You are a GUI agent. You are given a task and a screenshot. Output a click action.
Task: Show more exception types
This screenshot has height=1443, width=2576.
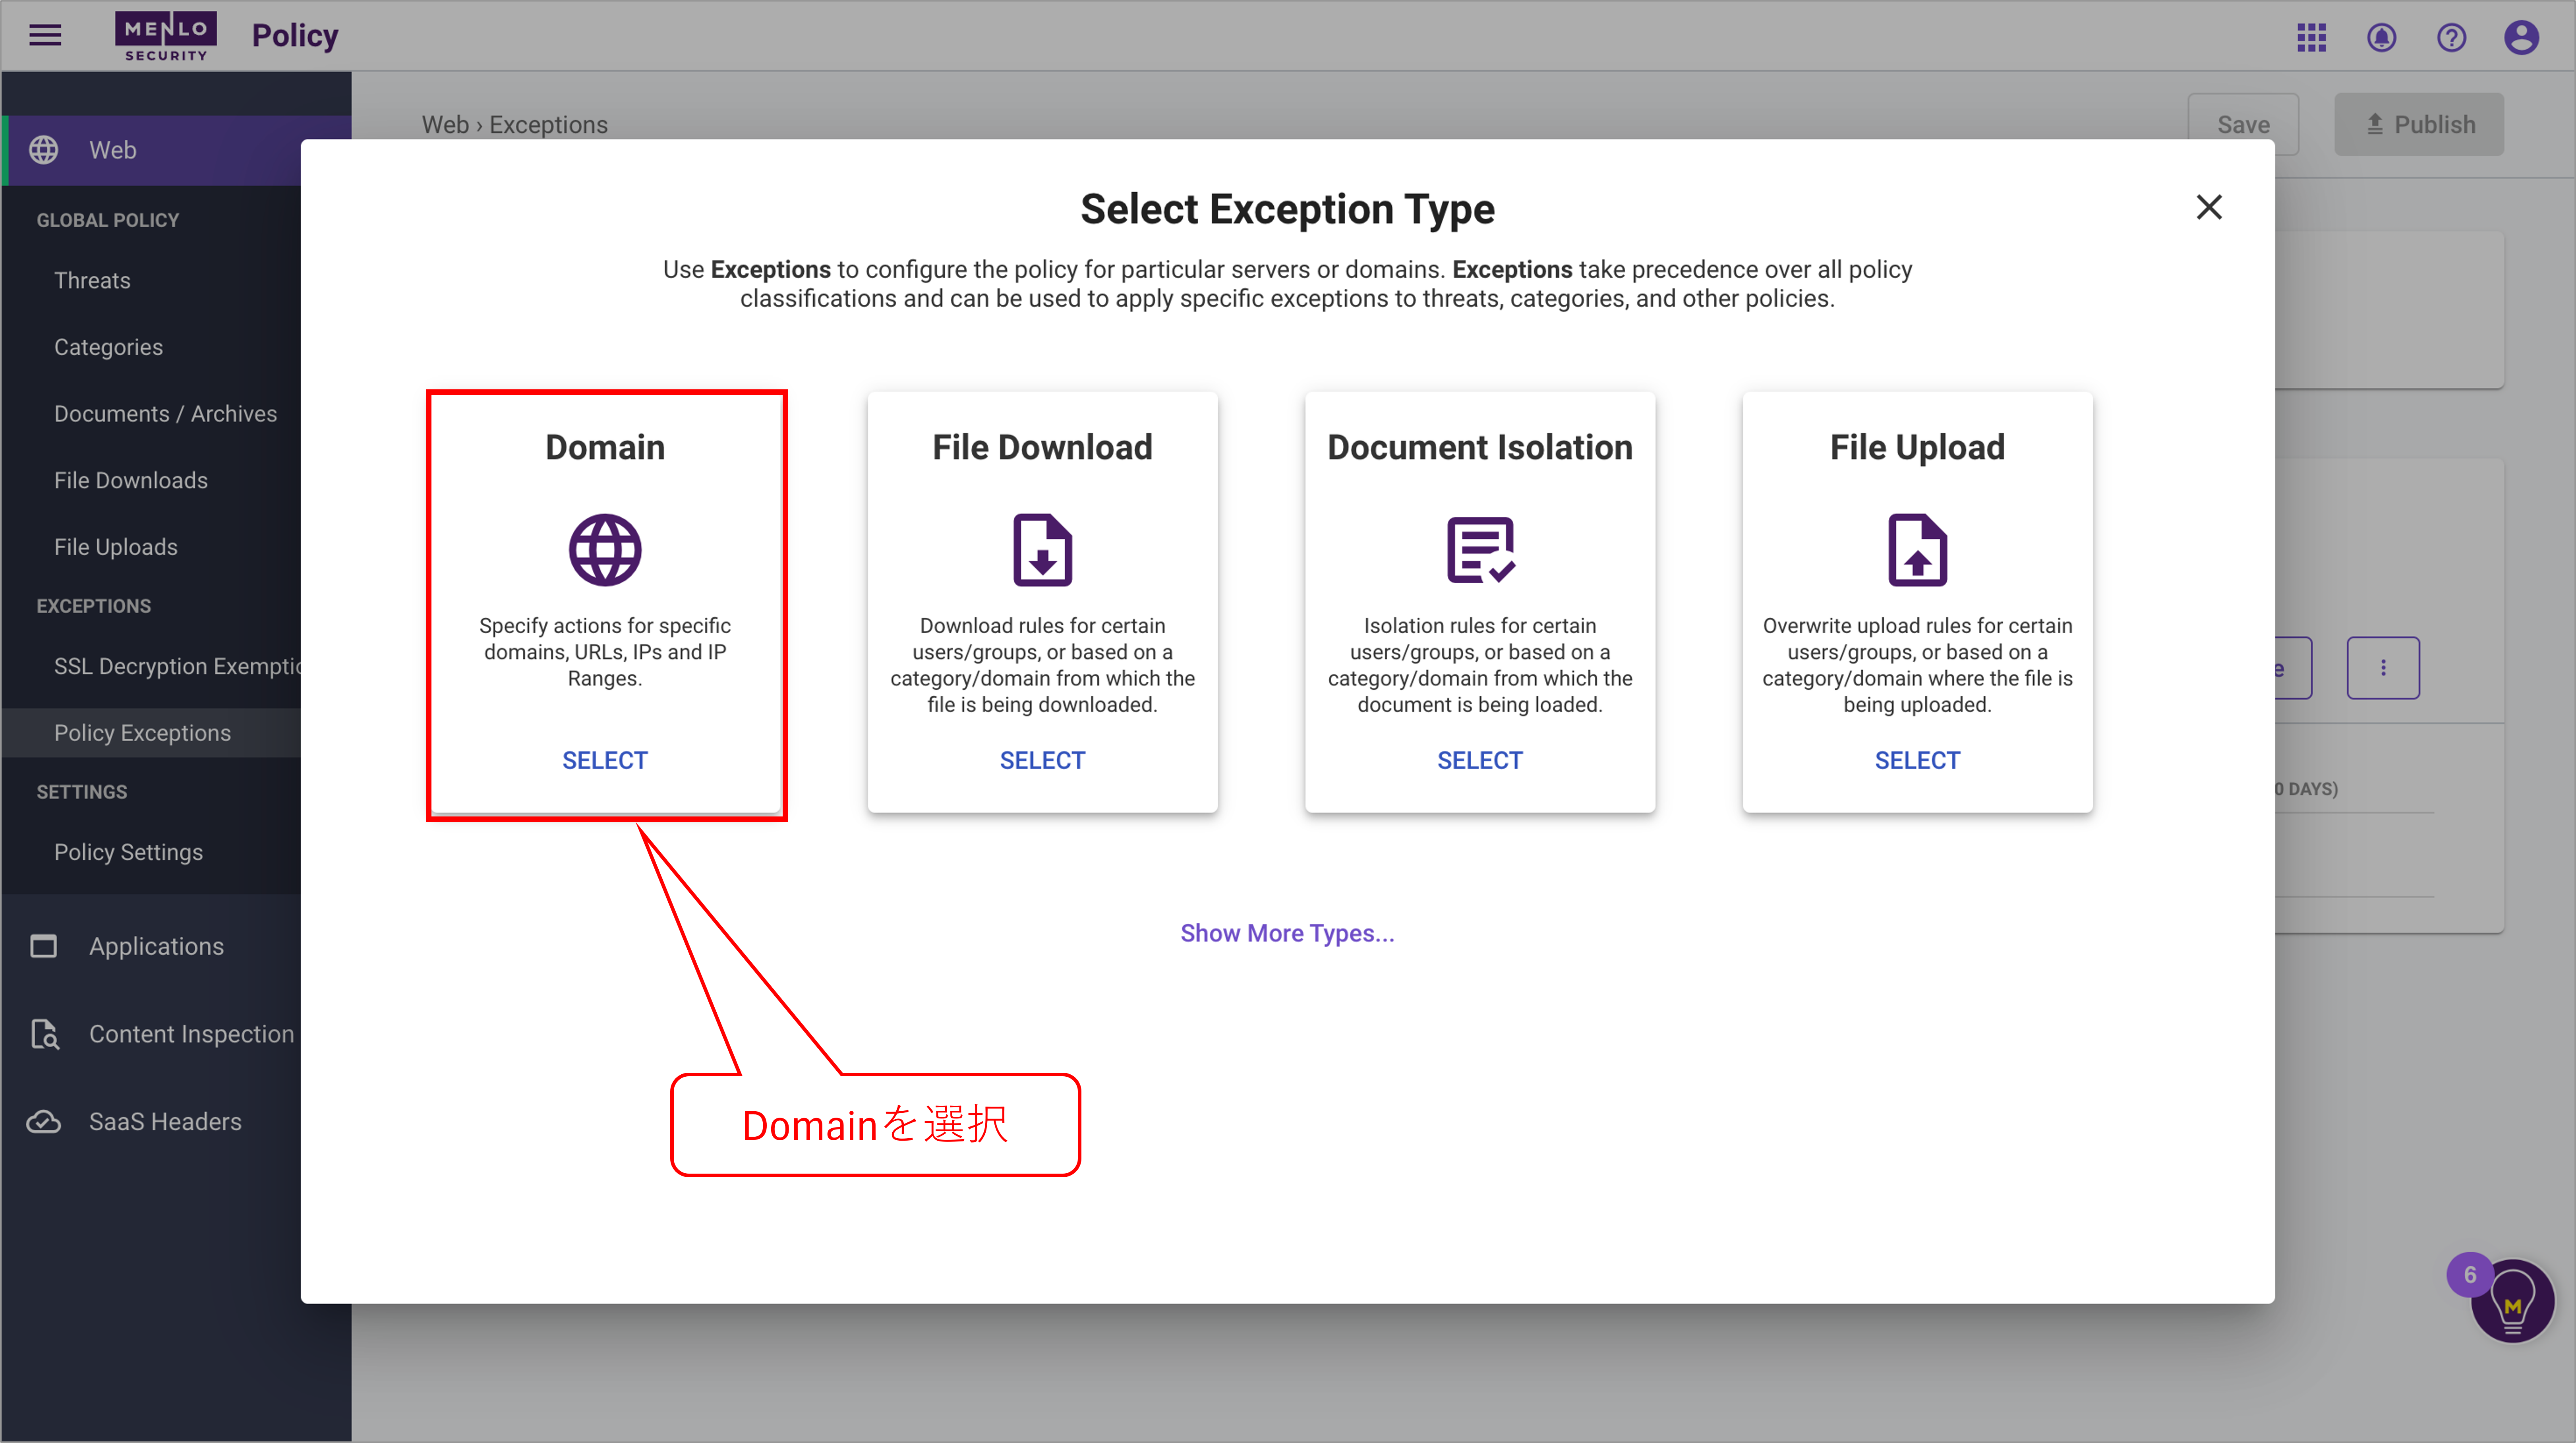click(x=1287, y=933)
